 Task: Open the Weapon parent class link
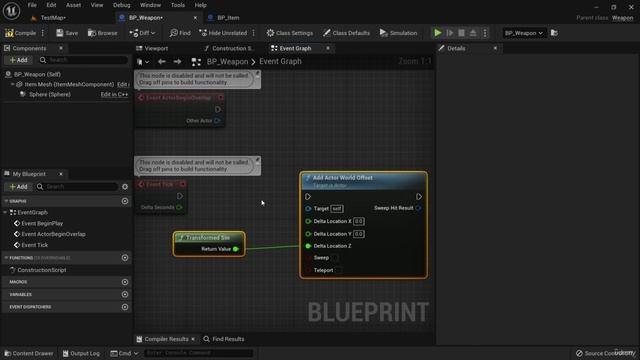pos(622,18)
